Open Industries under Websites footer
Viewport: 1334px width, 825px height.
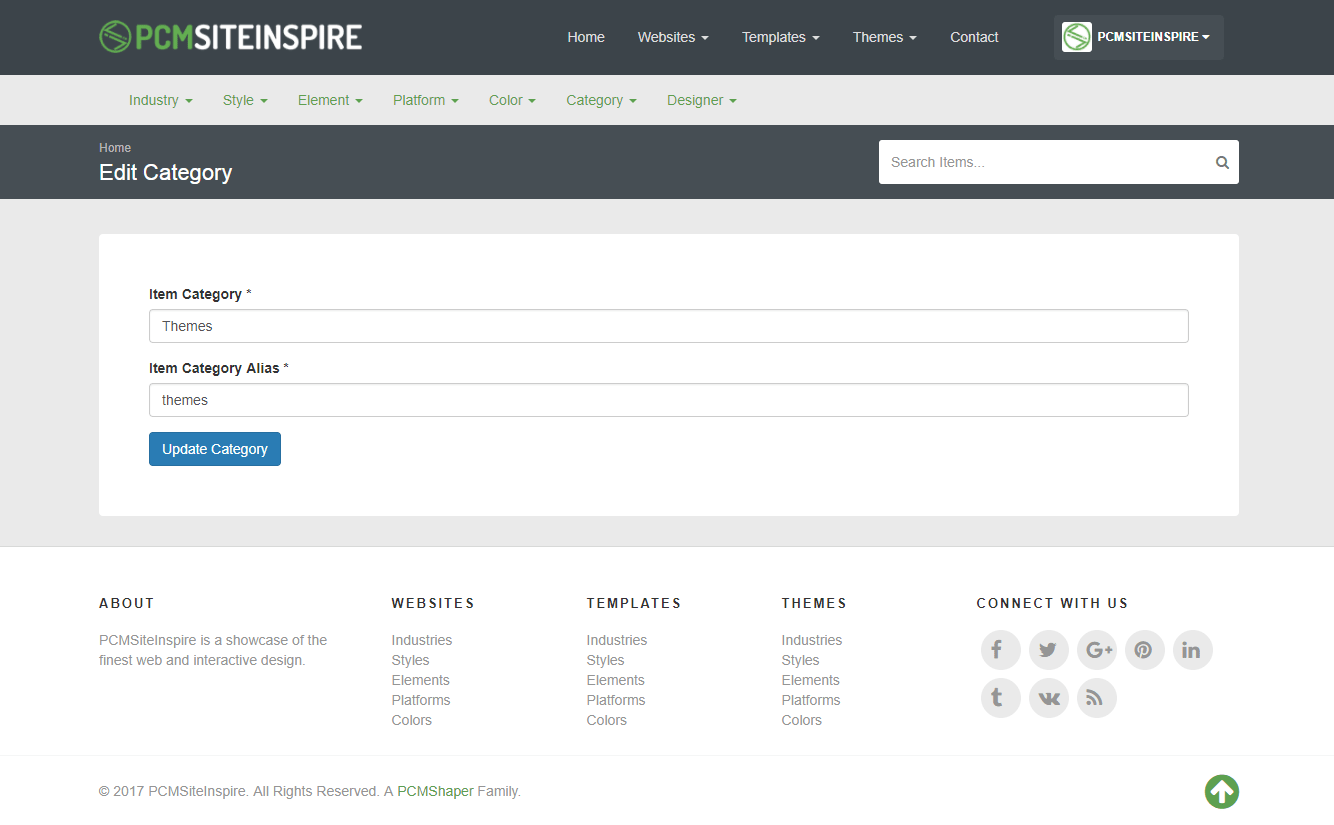click(x=422, y=640)
